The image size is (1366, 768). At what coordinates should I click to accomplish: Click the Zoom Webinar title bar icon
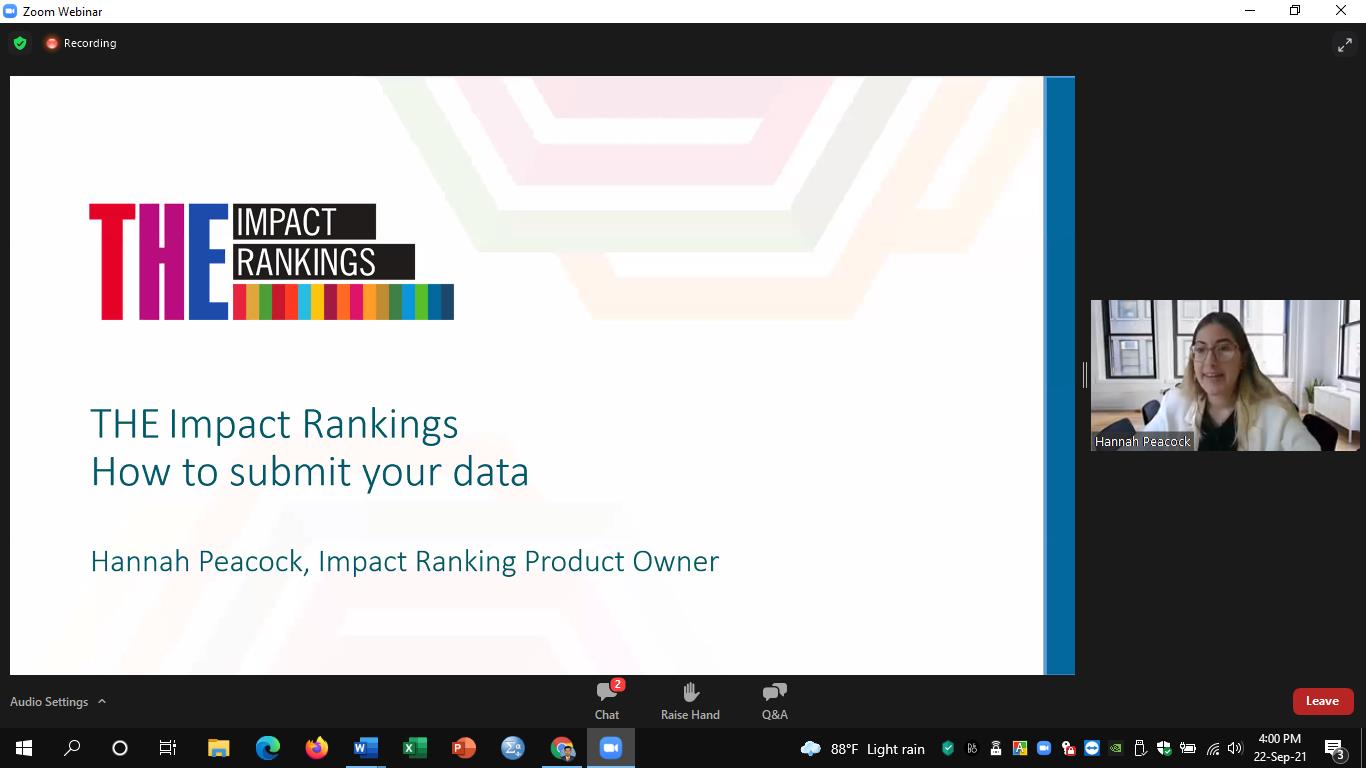click(x=10, y=11)
